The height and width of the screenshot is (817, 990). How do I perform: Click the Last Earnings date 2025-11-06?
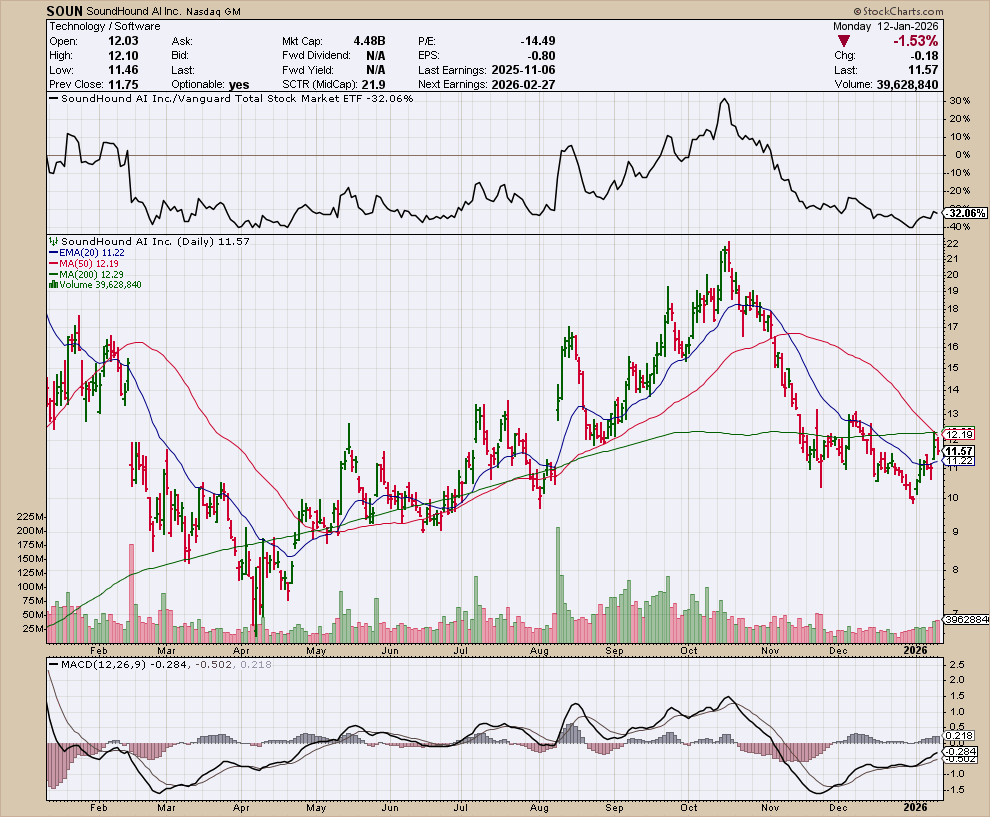[x=522, y=69]
